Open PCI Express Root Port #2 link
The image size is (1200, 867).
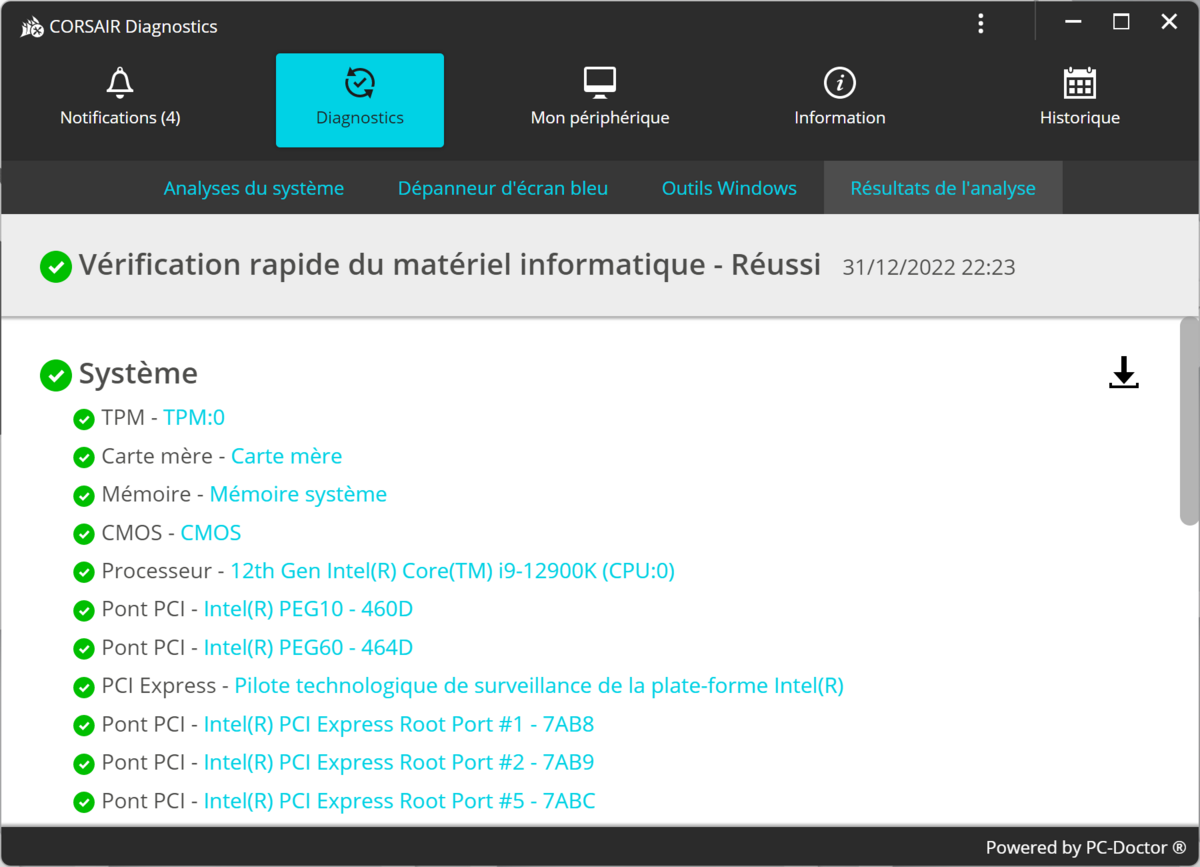coord(399,762)
